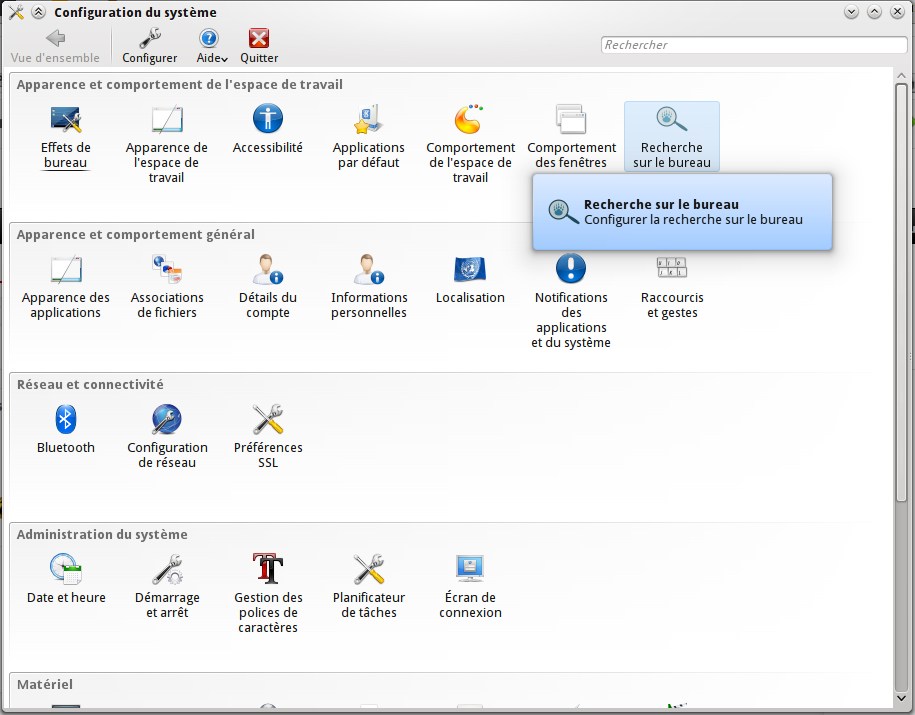The height and width of the screenshot is (715, 915).
Task: Open Informations personnelles
Action: (368, 287)
